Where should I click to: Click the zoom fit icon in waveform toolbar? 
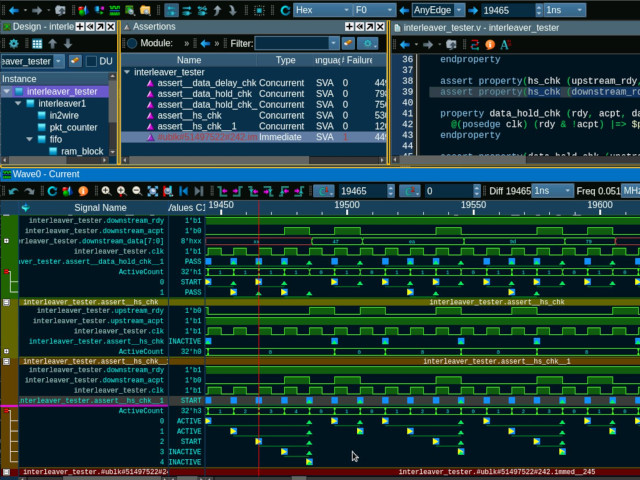pyautogui.click(x=153, y=191)
